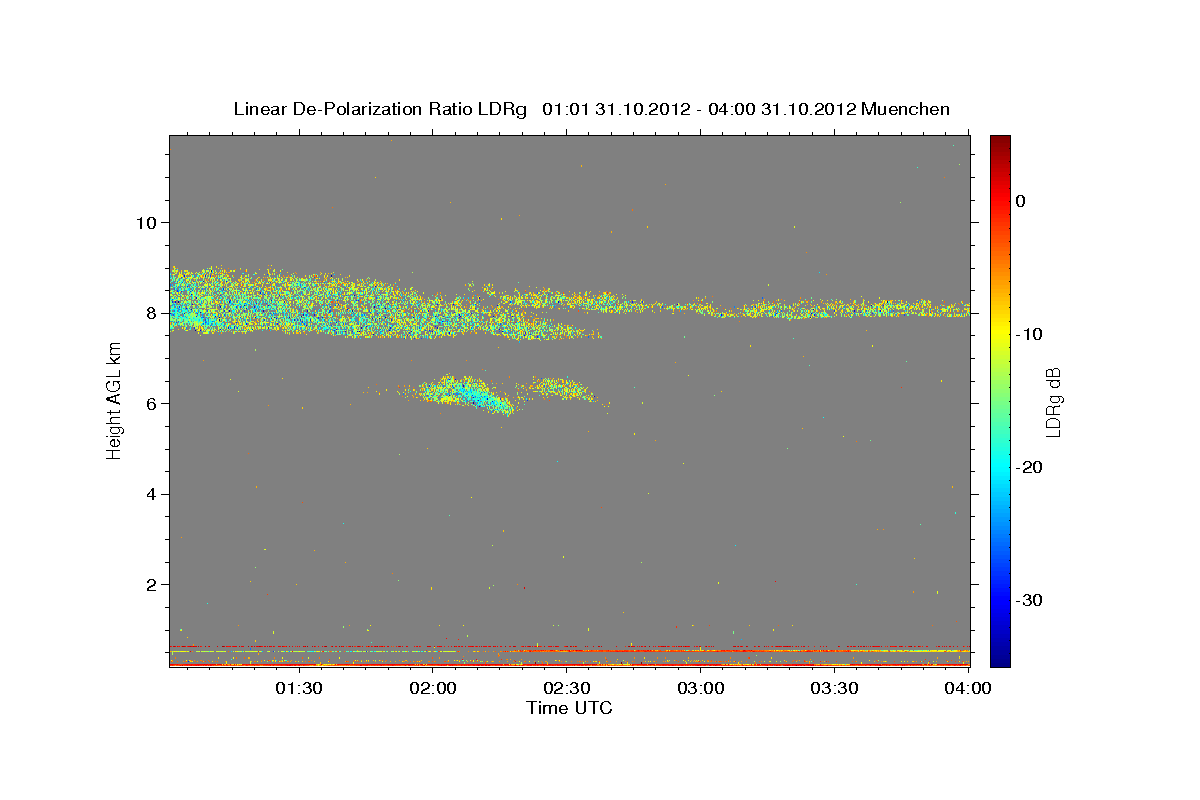Click the 01:30 time tick label

[x=298, y=688]
